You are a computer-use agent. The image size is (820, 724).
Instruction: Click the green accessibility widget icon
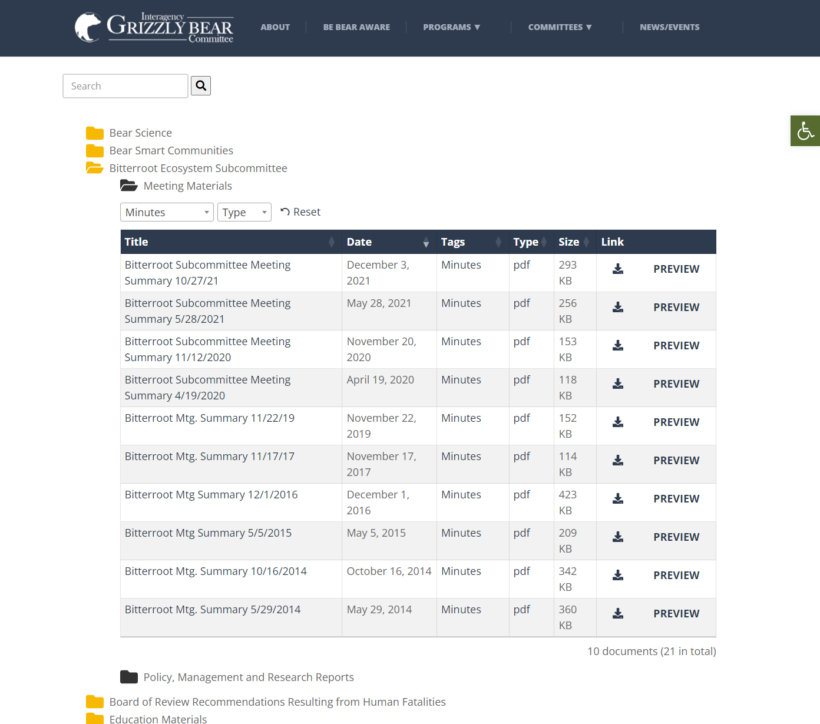(x=805, y=130)
